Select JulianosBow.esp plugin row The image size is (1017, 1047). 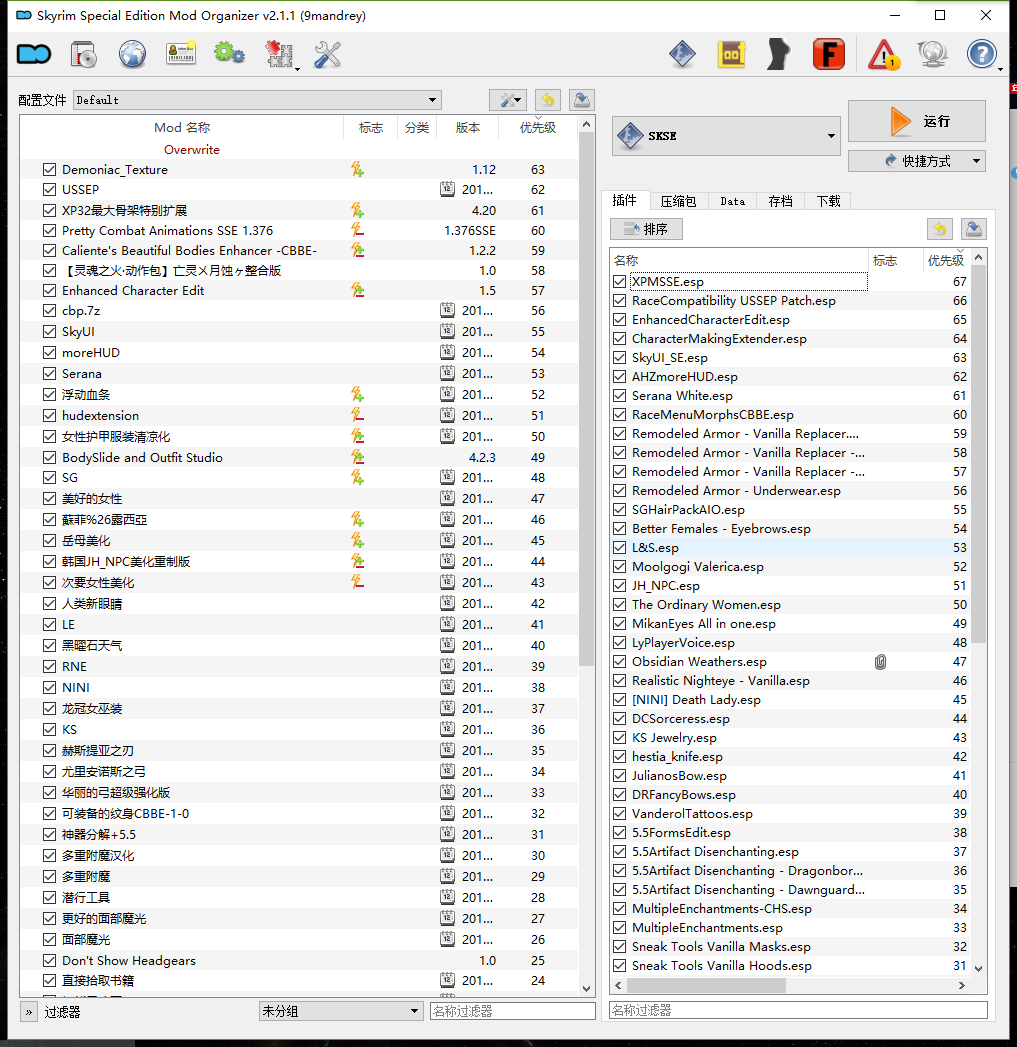(x=790, y=776)
